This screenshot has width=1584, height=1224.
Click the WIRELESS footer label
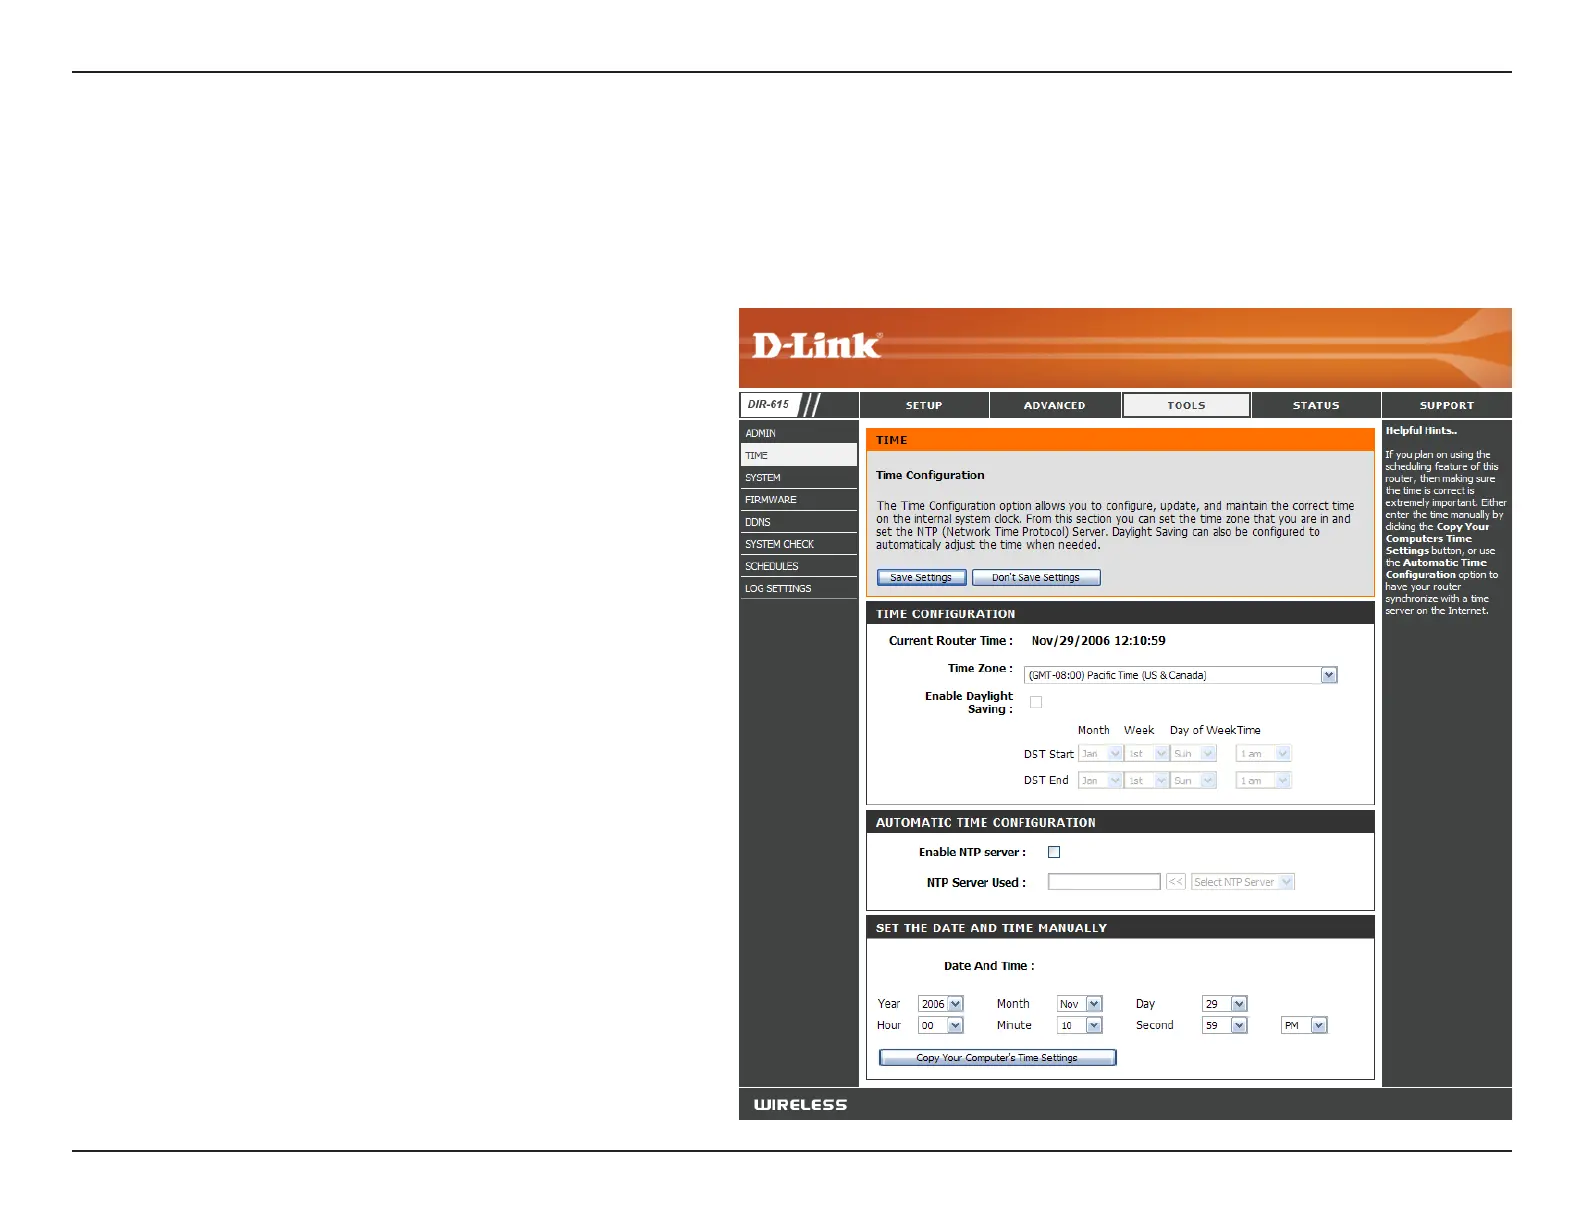click(800, 1105)
